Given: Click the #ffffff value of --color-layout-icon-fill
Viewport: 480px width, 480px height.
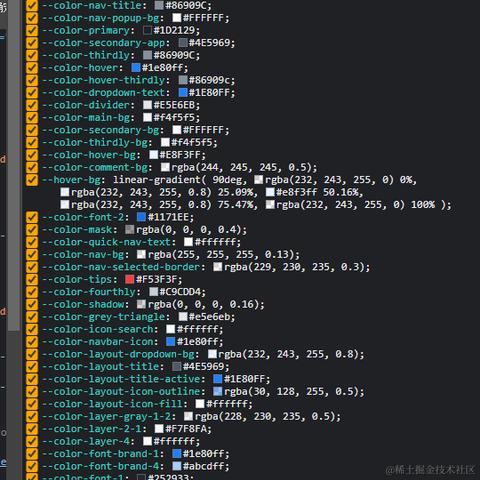Looking at the screenshot, I should (x=227, y=404).
